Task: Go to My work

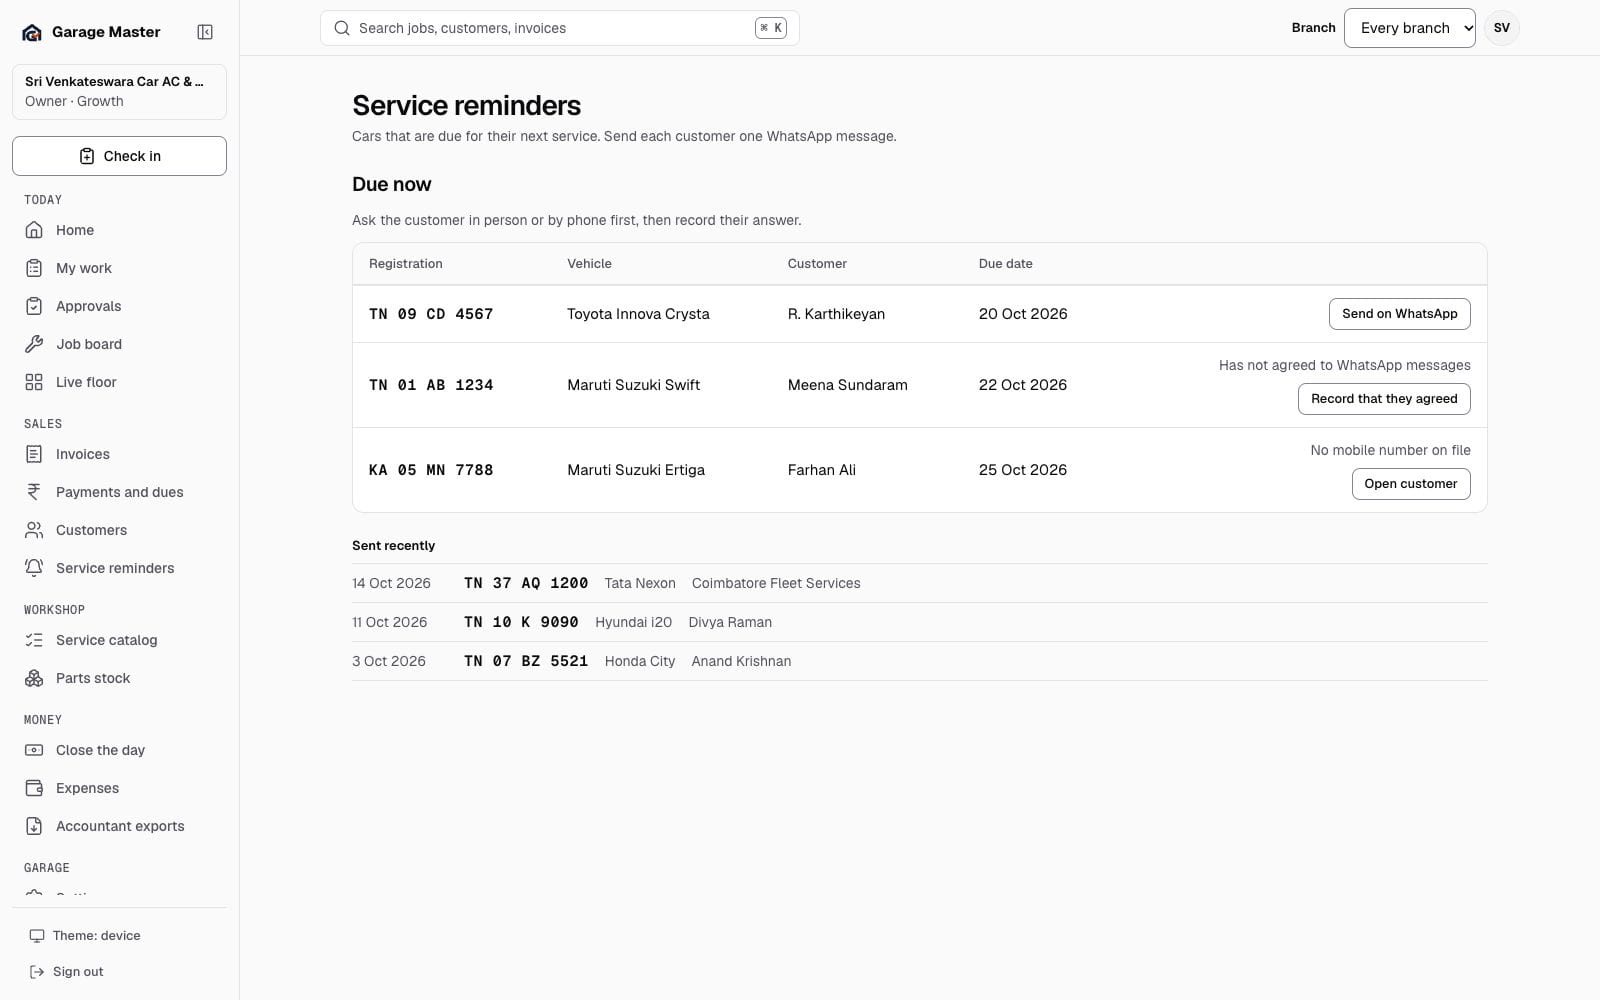Action: pyautogui.click(x=119, y=268)
